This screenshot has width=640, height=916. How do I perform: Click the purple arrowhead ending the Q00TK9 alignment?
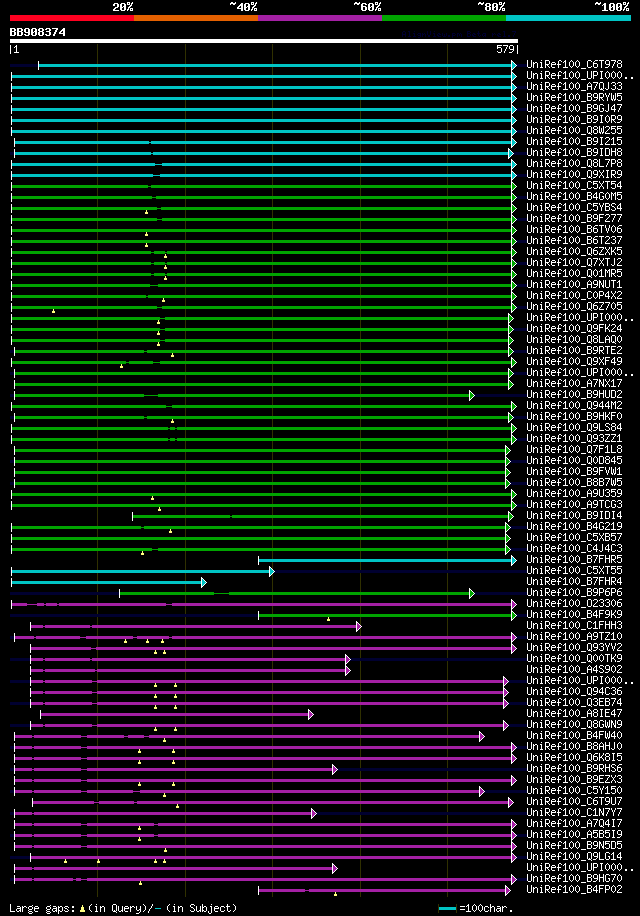(347, 660)
